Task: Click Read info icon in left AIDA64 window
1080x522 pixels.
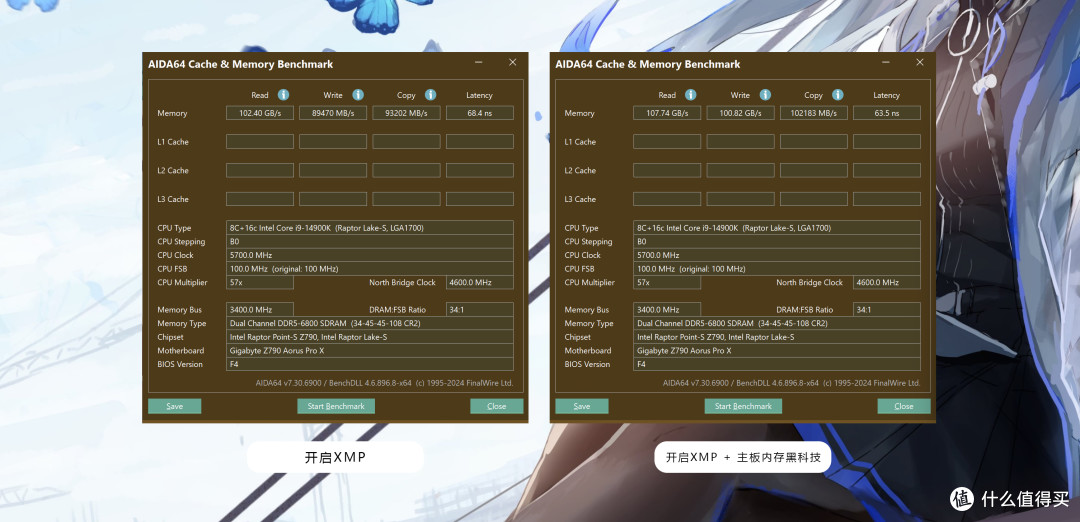Action: coord(283,95)
